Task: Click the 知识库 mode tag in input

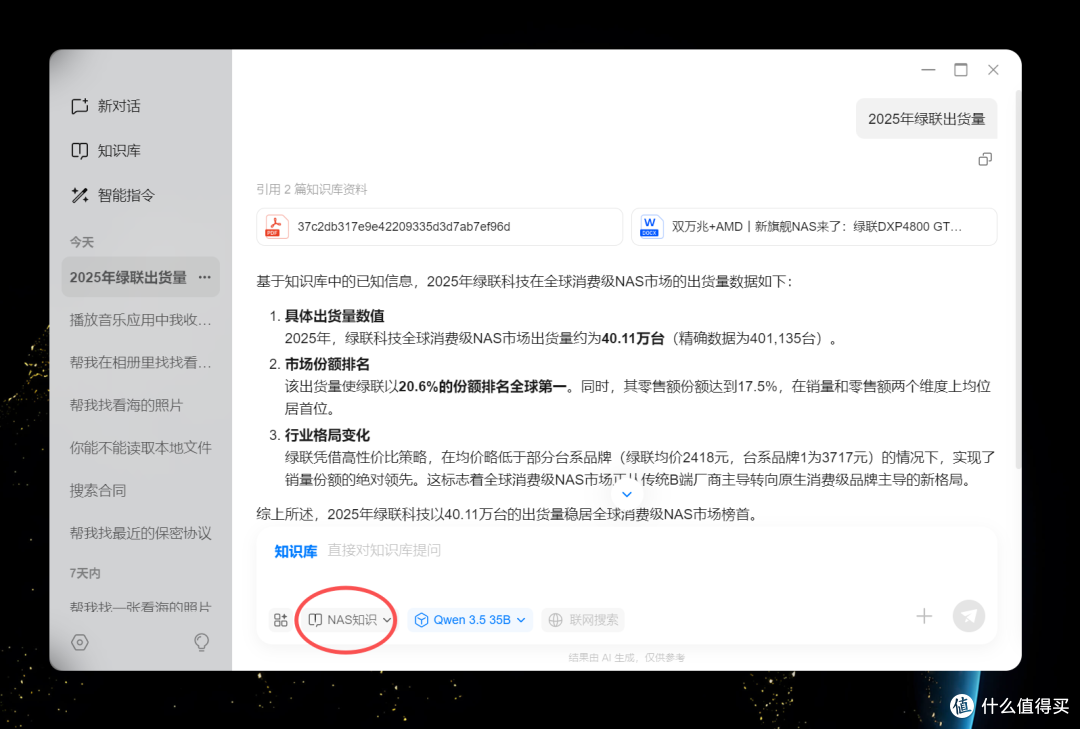Action: click(295, 551)
